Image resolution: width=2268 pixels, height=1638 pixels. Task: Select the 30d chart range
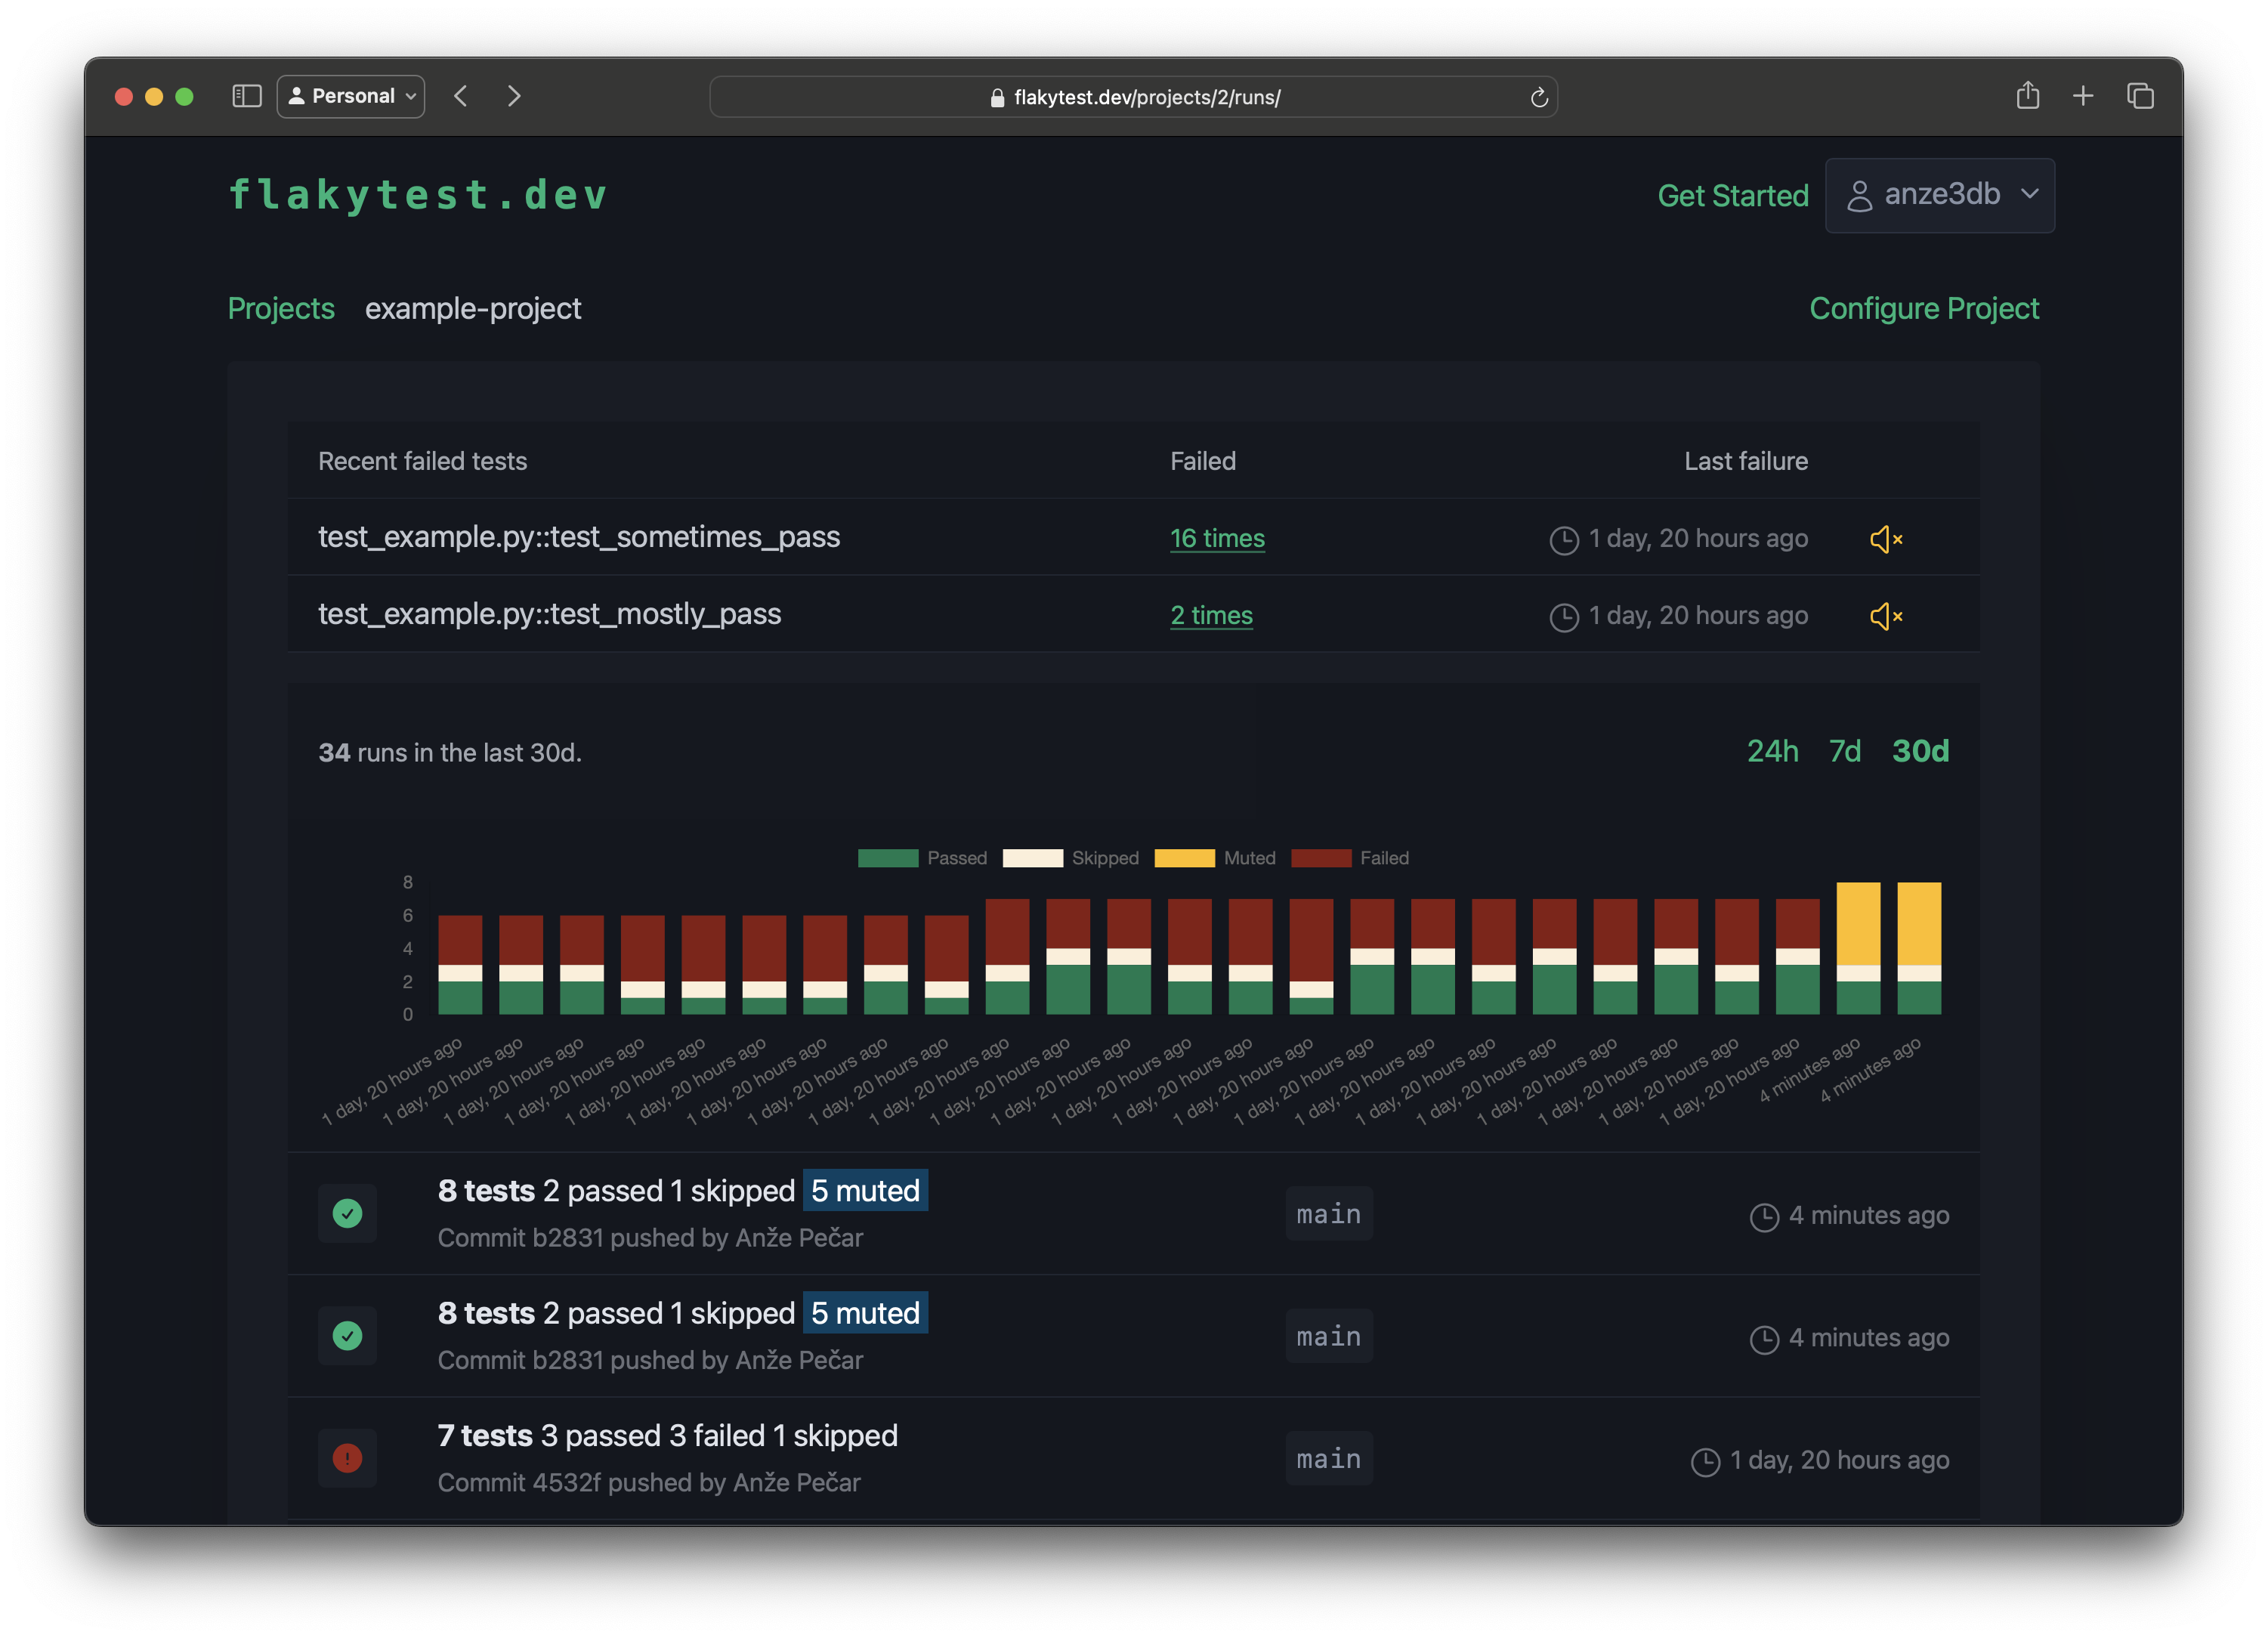pos(1920,751)
